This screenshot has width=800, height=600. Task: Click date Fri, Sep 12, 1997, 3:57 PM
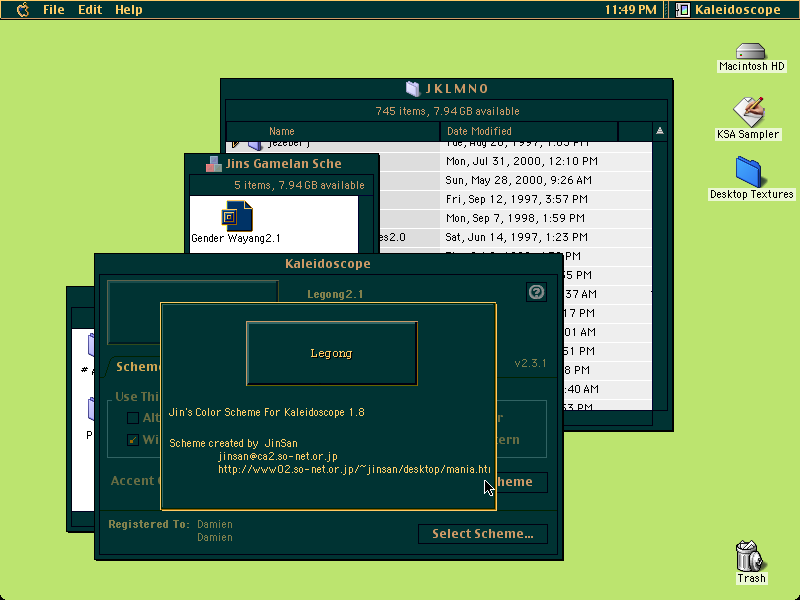pyautogui.click(x=516, y=199)
